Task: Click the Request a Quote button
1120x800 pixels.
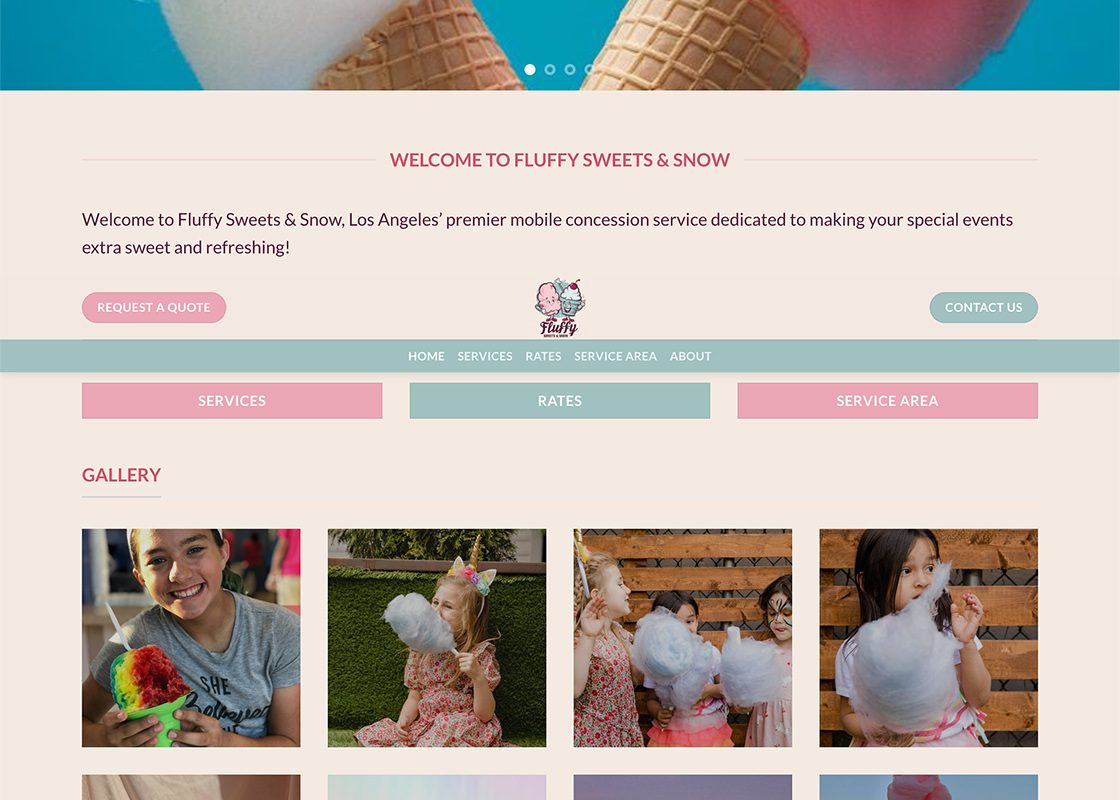Action: [154, 307]
